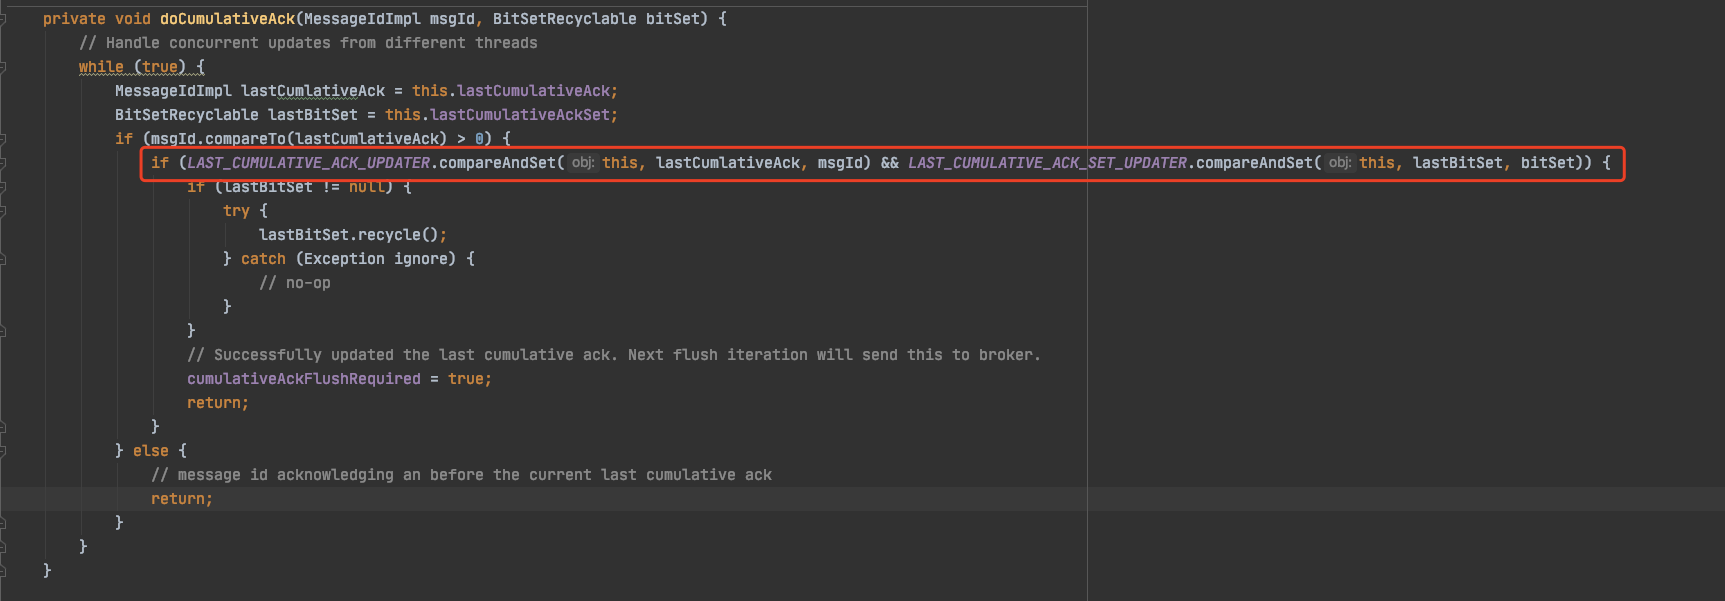Click true inside the while condition
Screen dimensions: 1725x601
[160, 67]
